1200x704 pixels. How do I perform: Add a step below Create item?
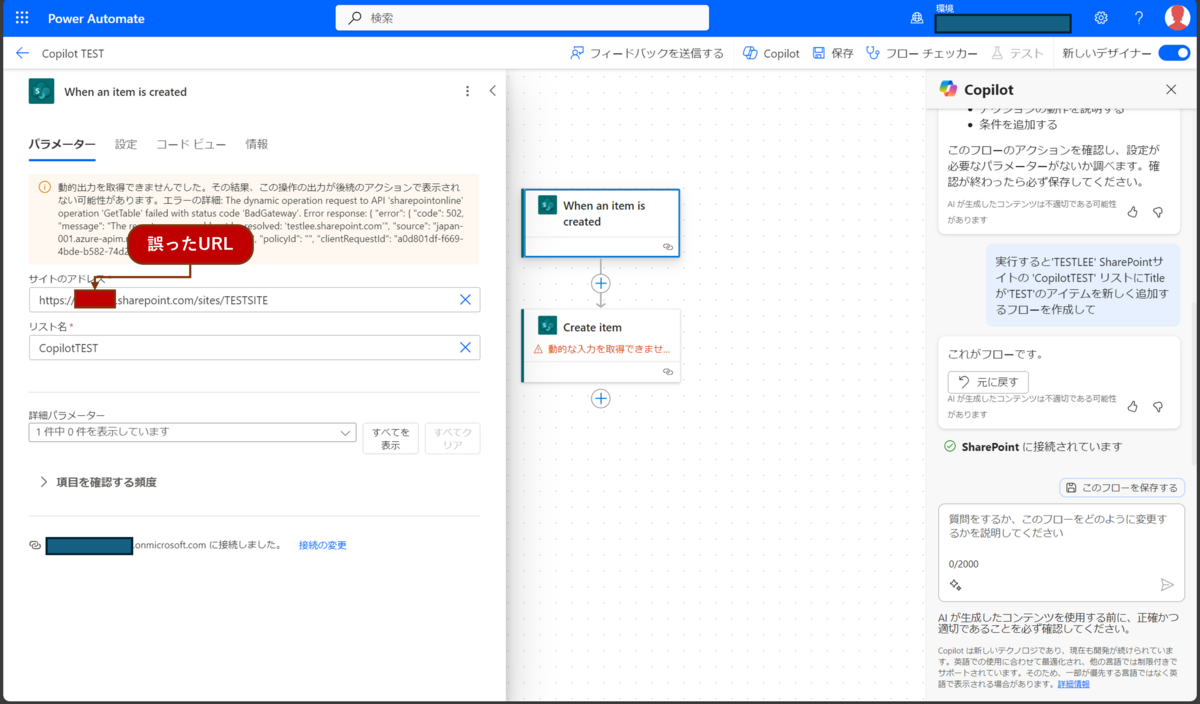click(x=601, y=398)
